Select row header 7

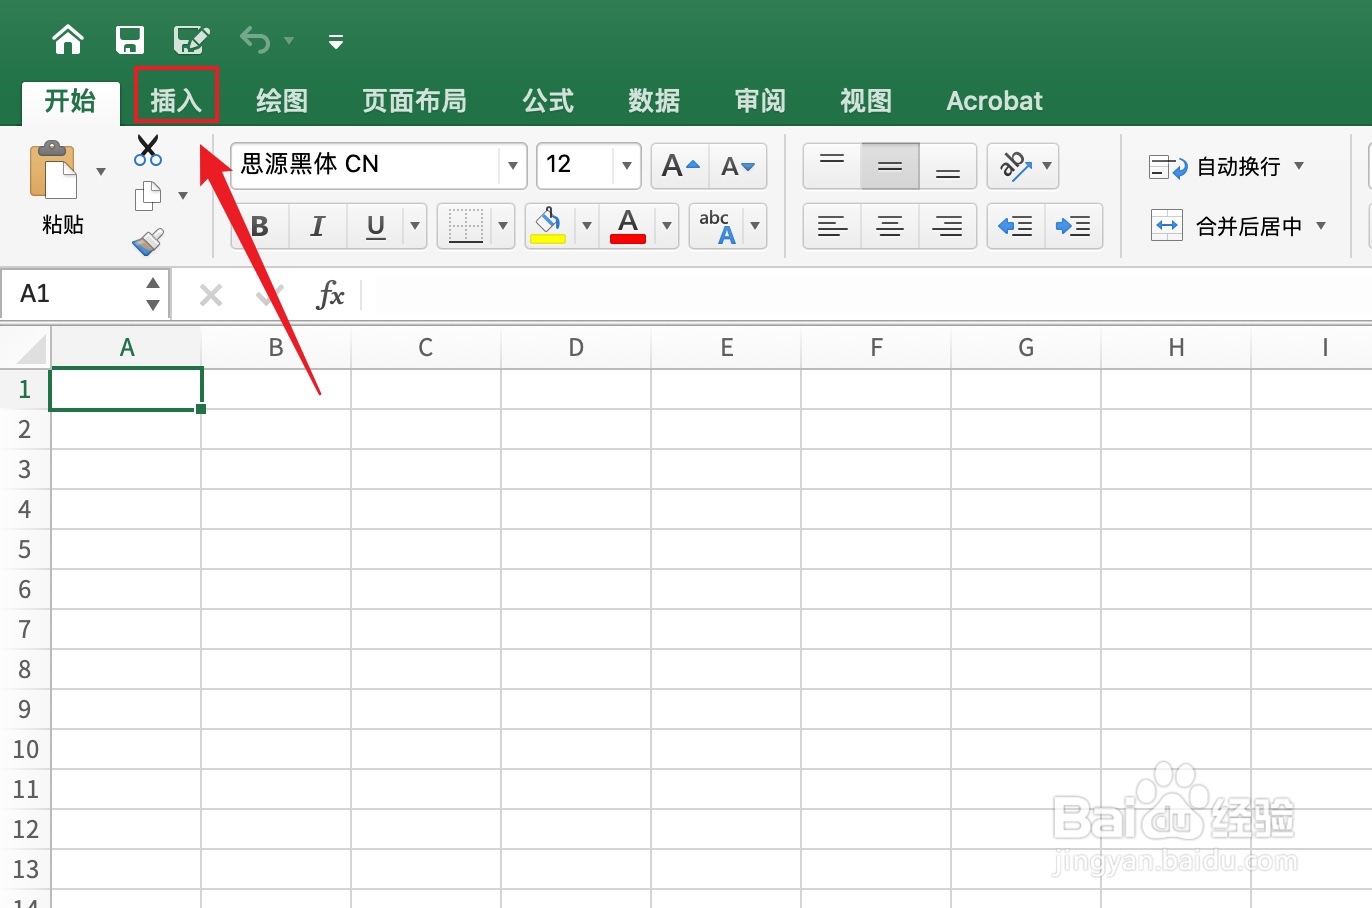[25, 629]
